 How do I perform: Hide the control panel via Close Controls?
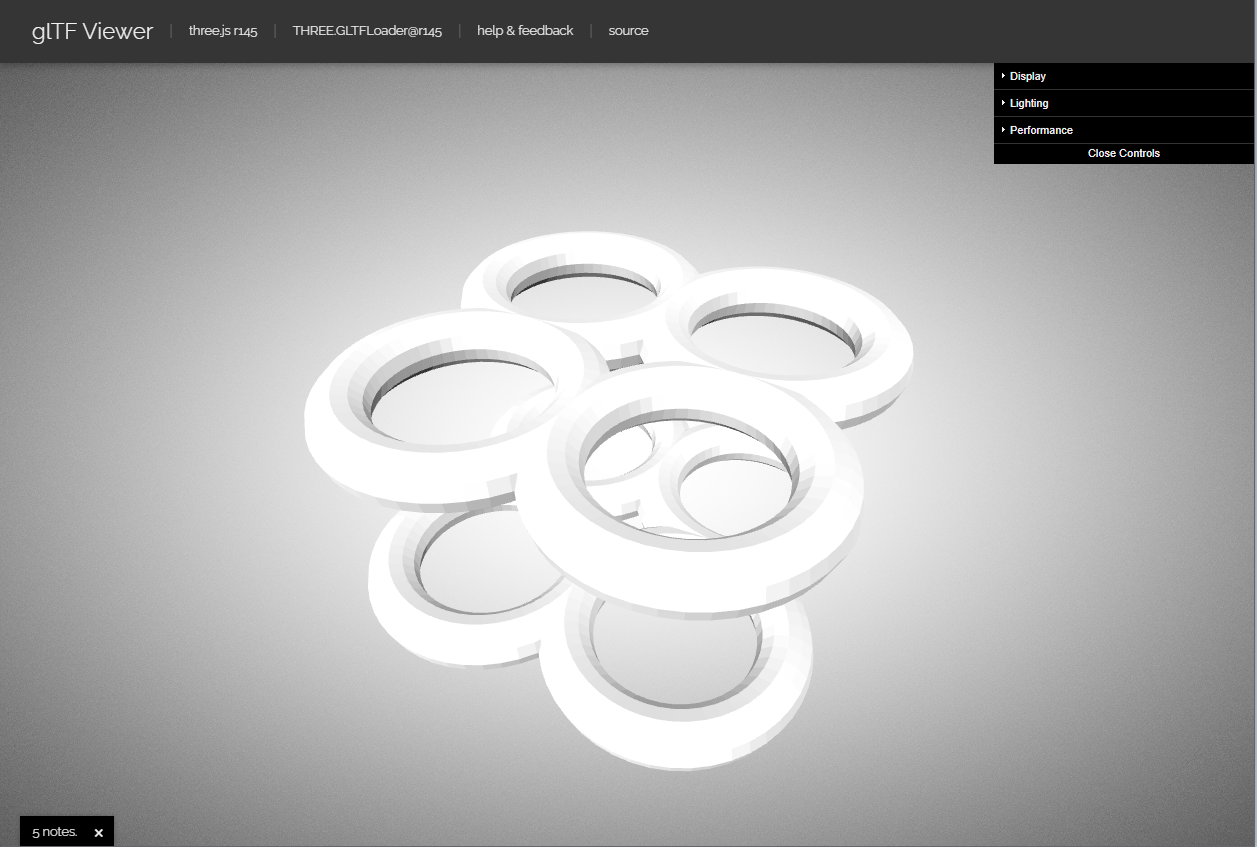pyautogui.click(x=1123, y=153)
